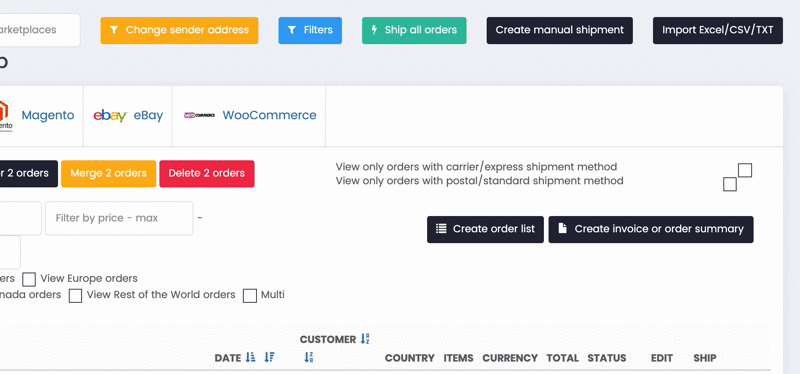Enable View Europe orders checkbox

(29, 279)
